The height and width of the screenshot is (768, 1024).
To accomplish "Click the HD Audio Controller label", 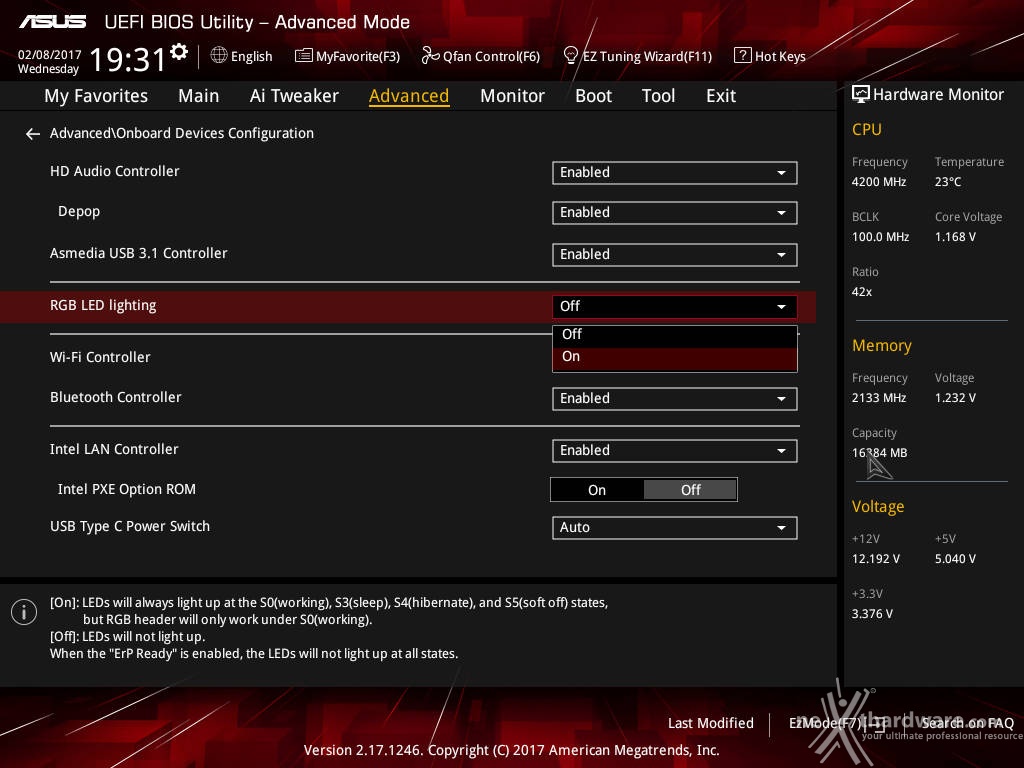I will 114,171.
